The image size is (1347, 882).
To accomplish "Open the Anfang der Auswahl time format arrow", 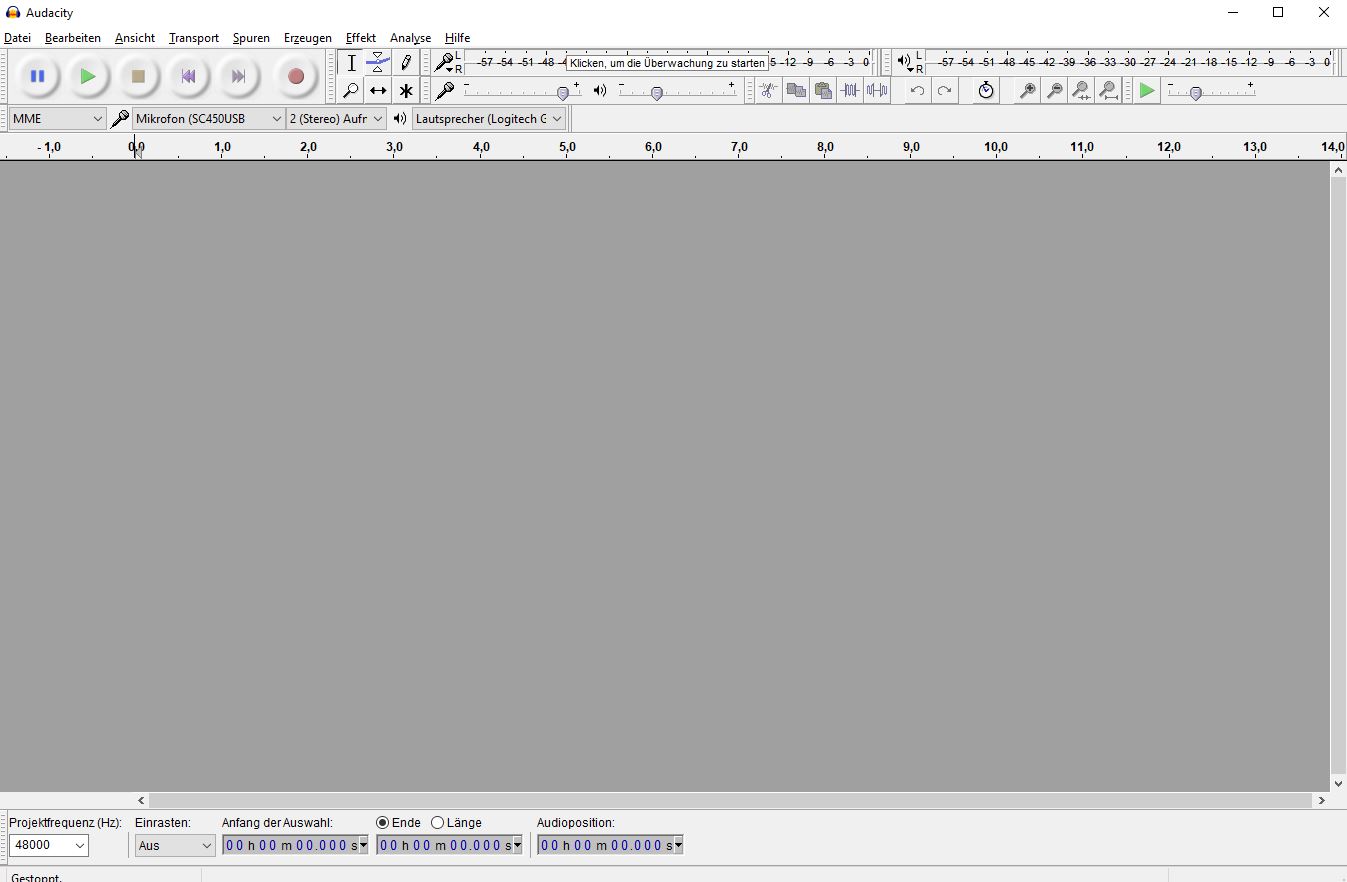I will click(363, 846).
